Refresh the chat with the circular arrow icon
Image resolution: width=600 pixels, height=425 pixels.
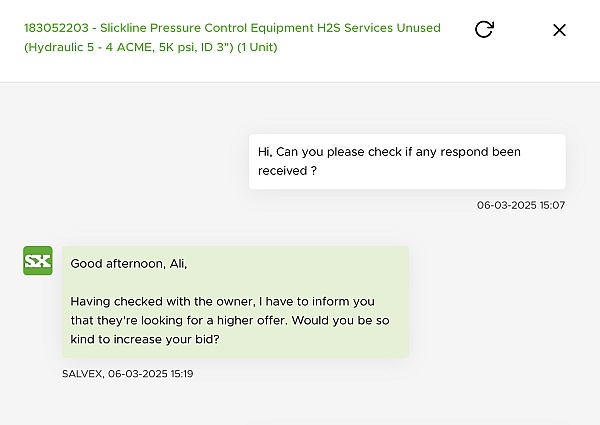[x=484, y=29]
